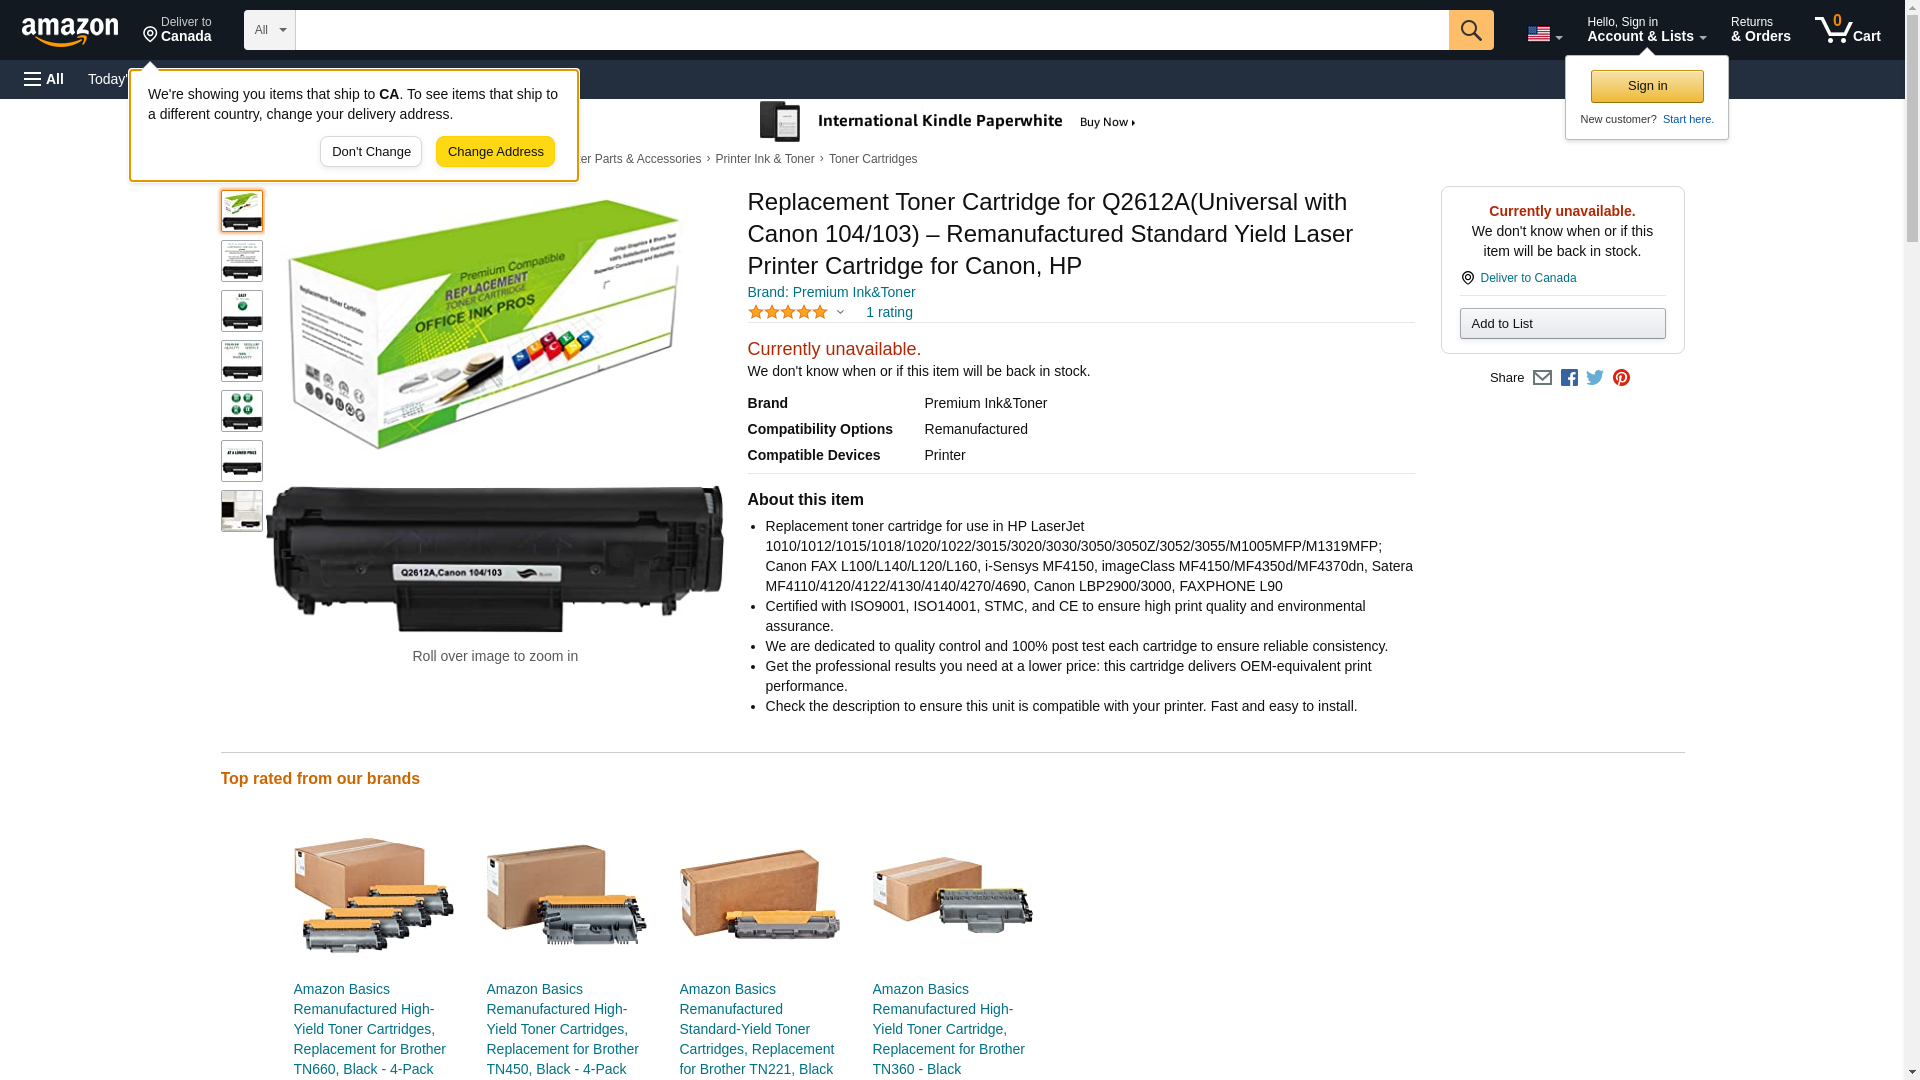The width and height of the screenshot is (1920, 1080).
Task: Open the 1 rating link
Action: point(889,312)
